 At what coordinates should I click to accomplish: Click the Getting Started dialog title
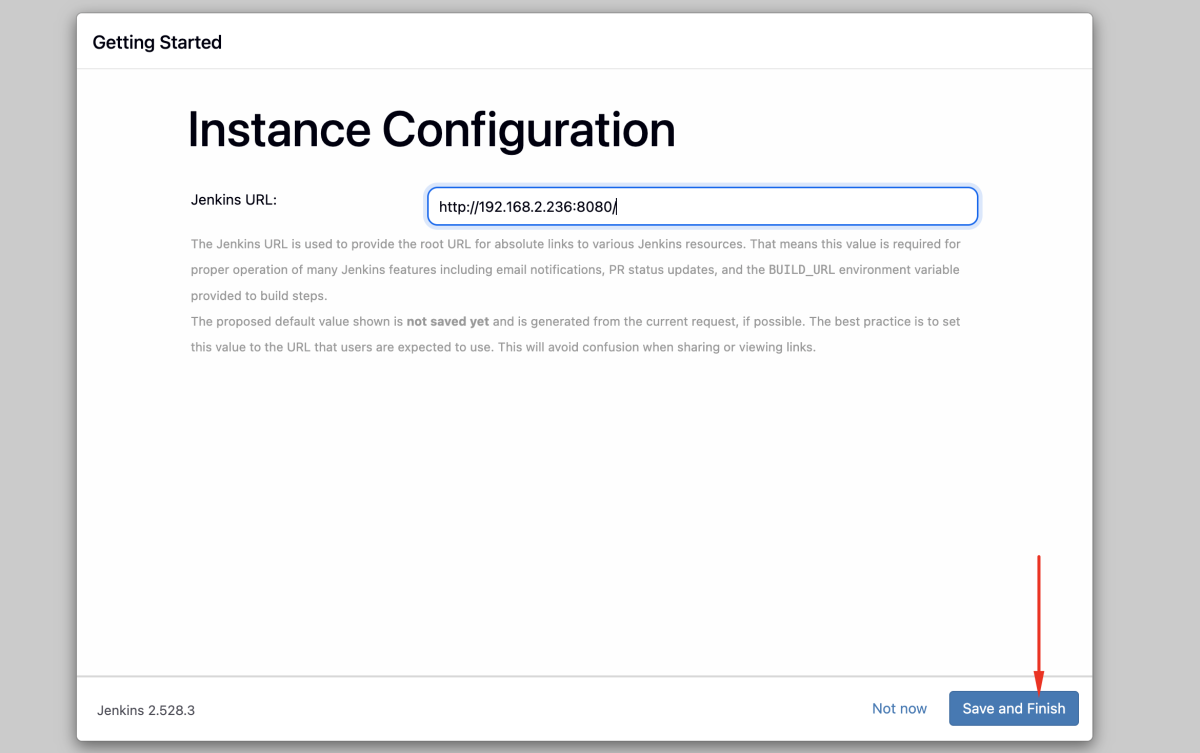157,42
